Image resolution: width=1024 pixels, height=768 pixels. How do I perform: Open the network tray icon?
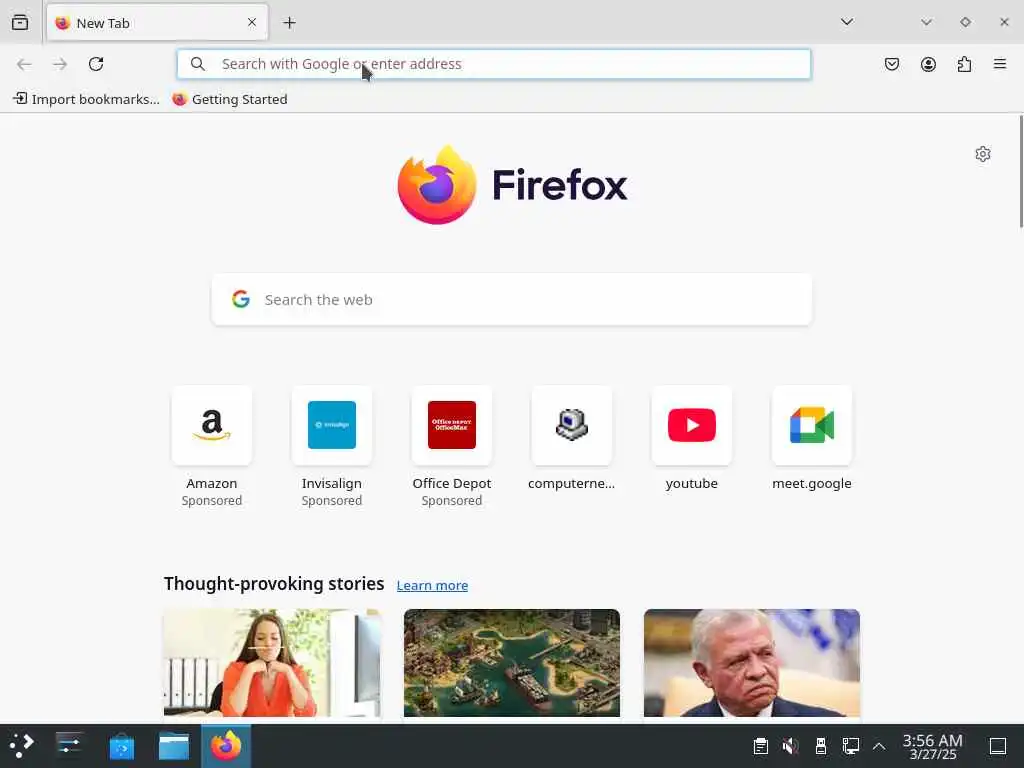coord(851,746)
